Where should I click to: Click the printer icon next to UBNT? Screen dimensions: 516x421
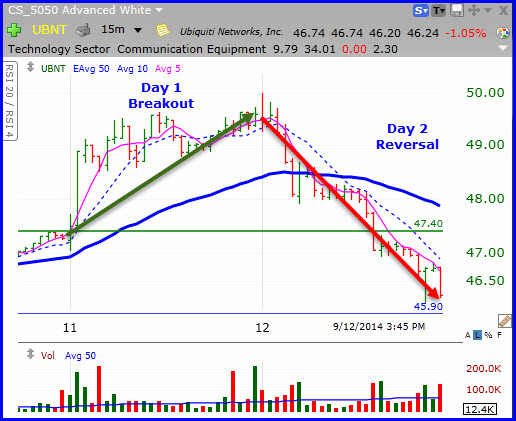pos(83,30)
